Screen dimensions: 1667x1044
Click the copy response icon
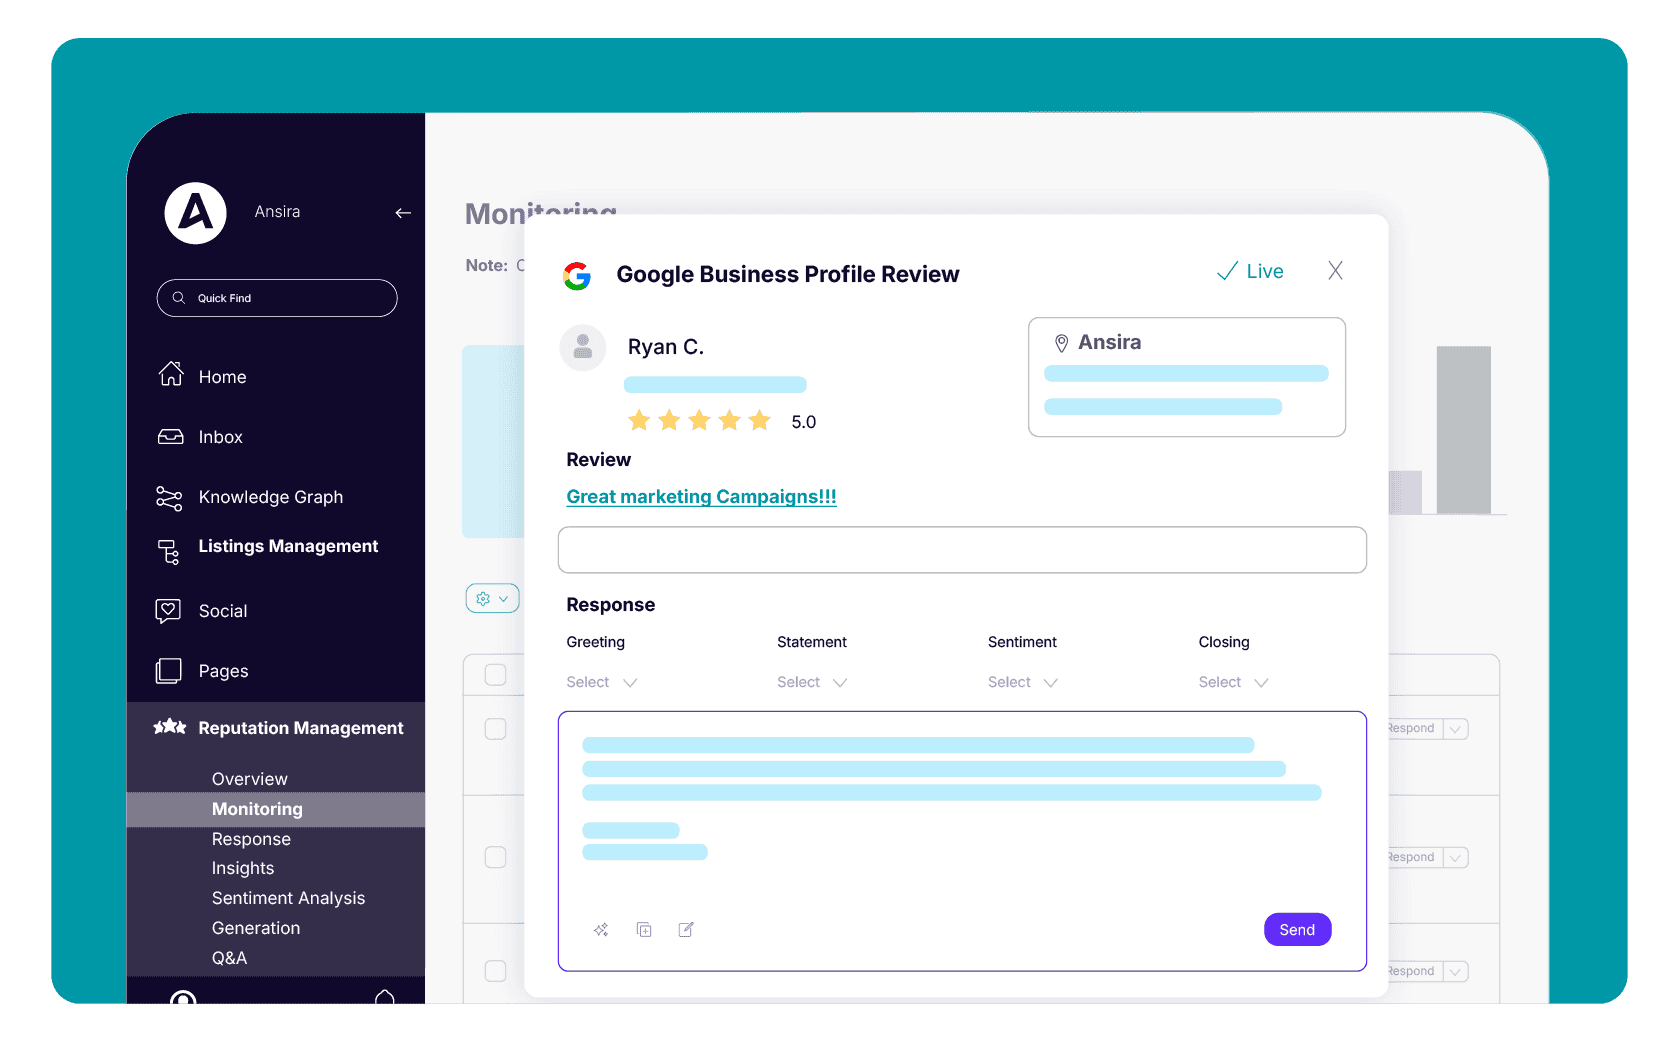(644, 930)
